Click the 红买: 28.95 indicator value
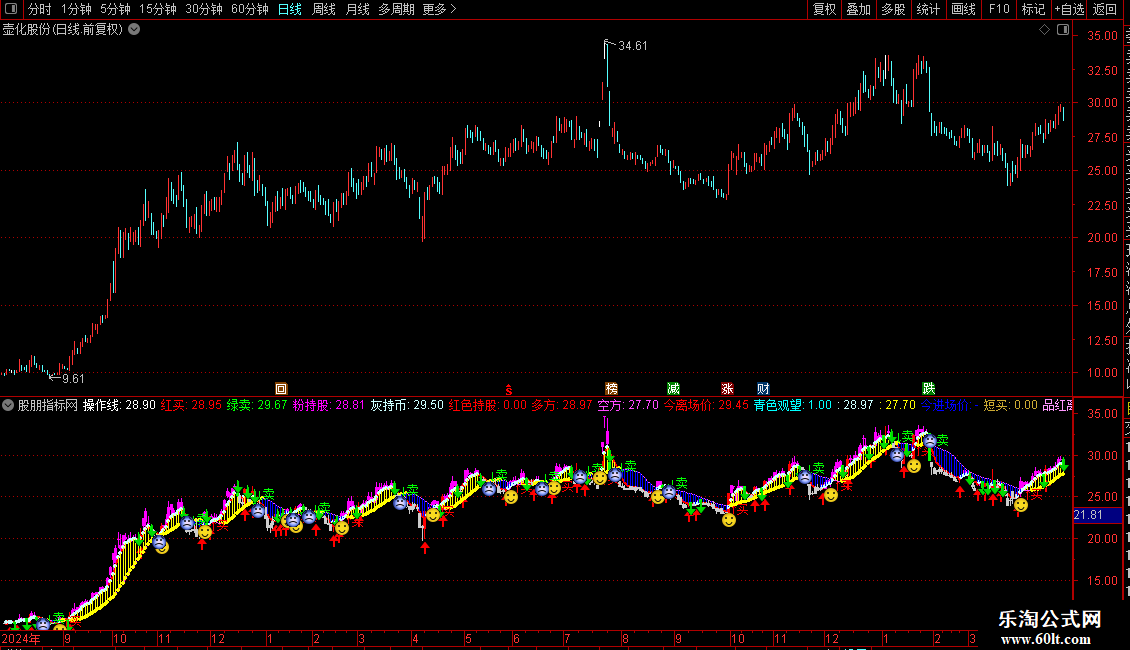This screenshot has width=1130, height=650. [191, 405]
